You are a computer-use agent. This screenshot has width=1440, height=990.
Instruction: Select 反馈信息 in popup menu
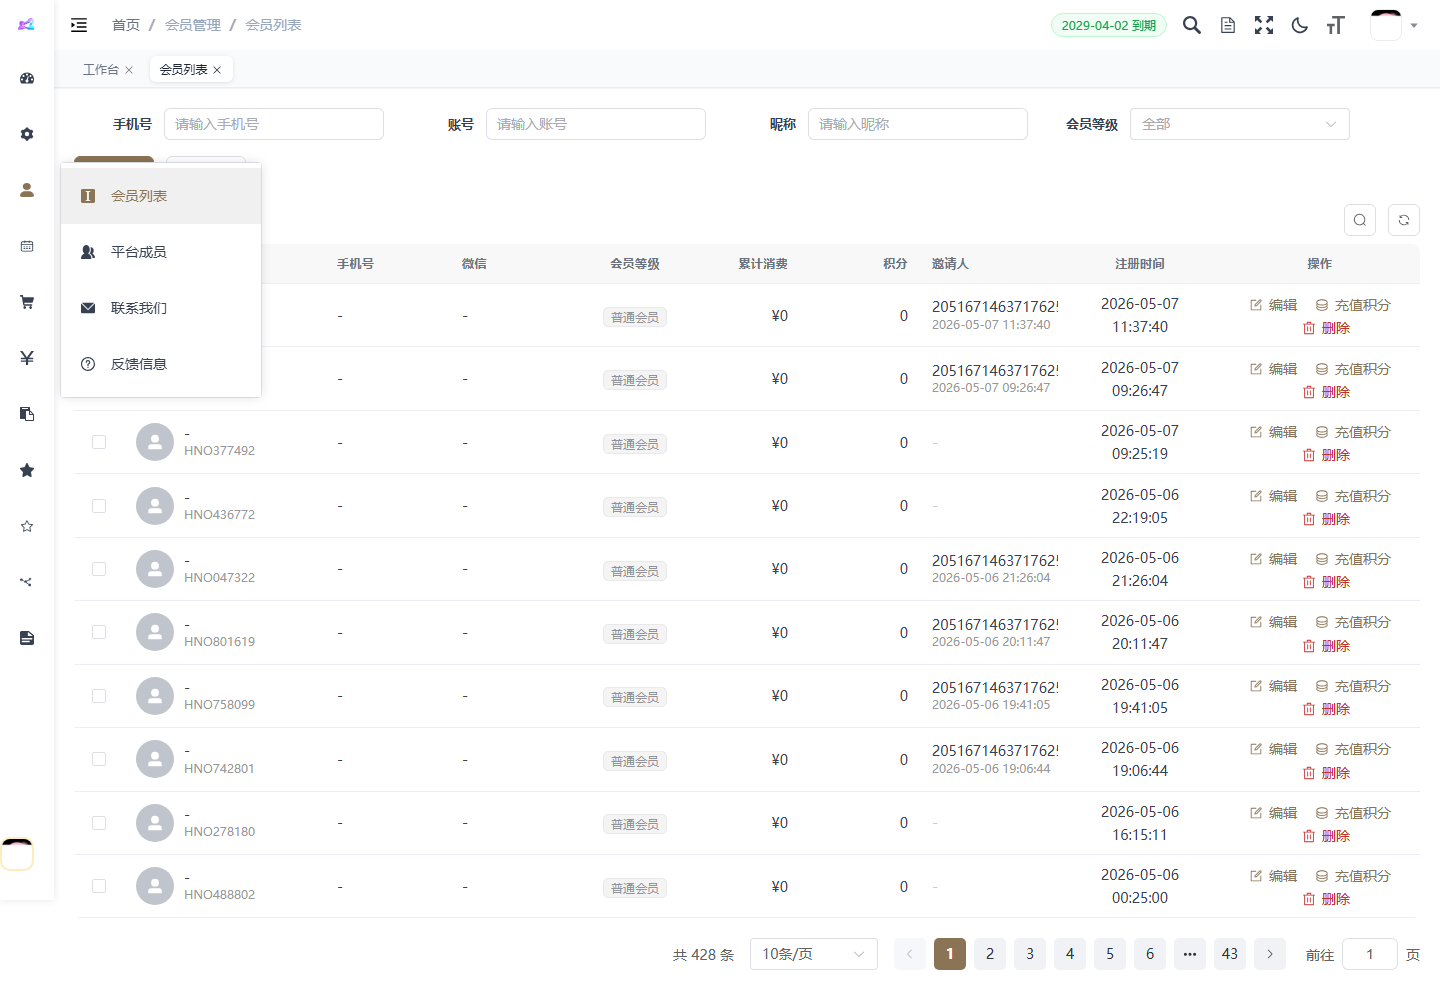pos(161,364)
